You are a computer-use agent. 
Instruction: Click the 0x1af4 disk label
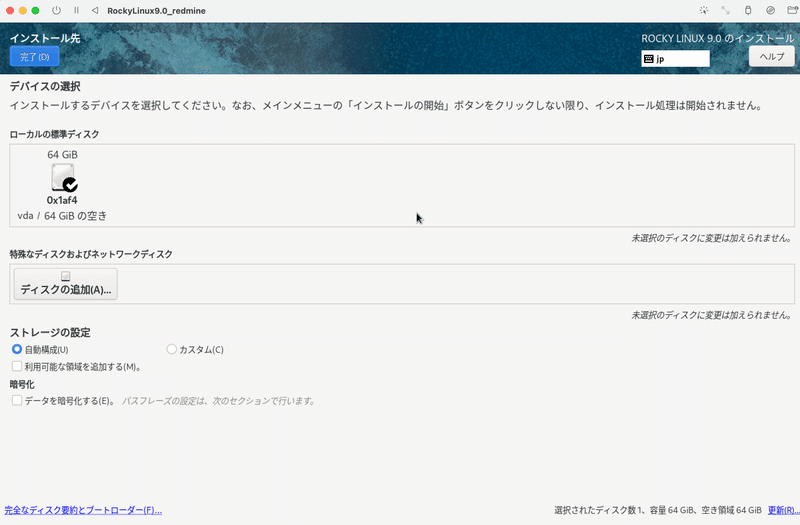(x=62, y=200)
